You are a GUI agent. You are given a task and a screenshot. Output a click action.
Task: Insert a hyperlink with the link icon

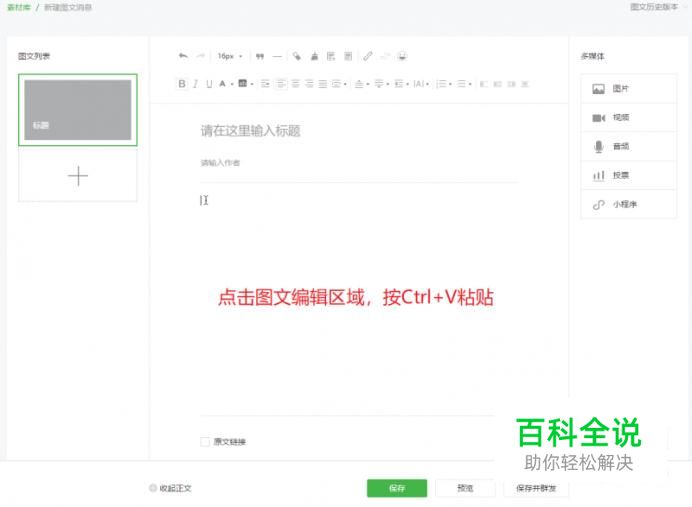point(368,56)
